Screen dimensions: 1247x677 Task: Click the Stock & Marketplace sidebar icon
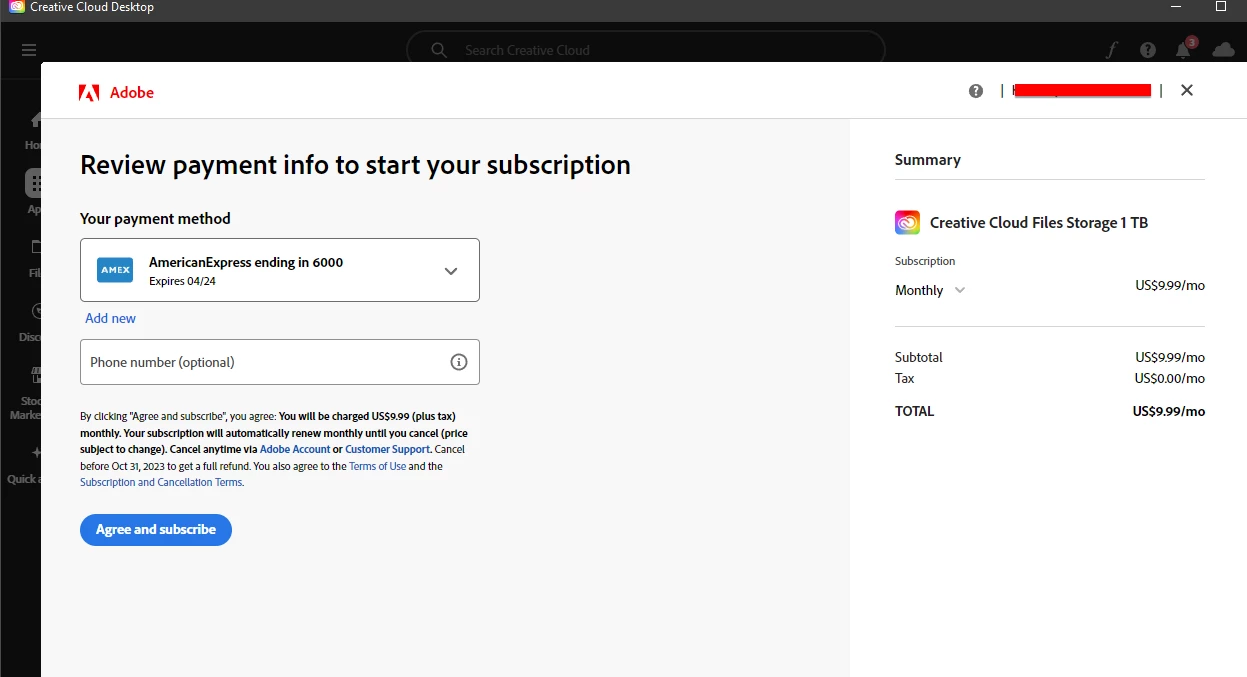tap(36, 376)
